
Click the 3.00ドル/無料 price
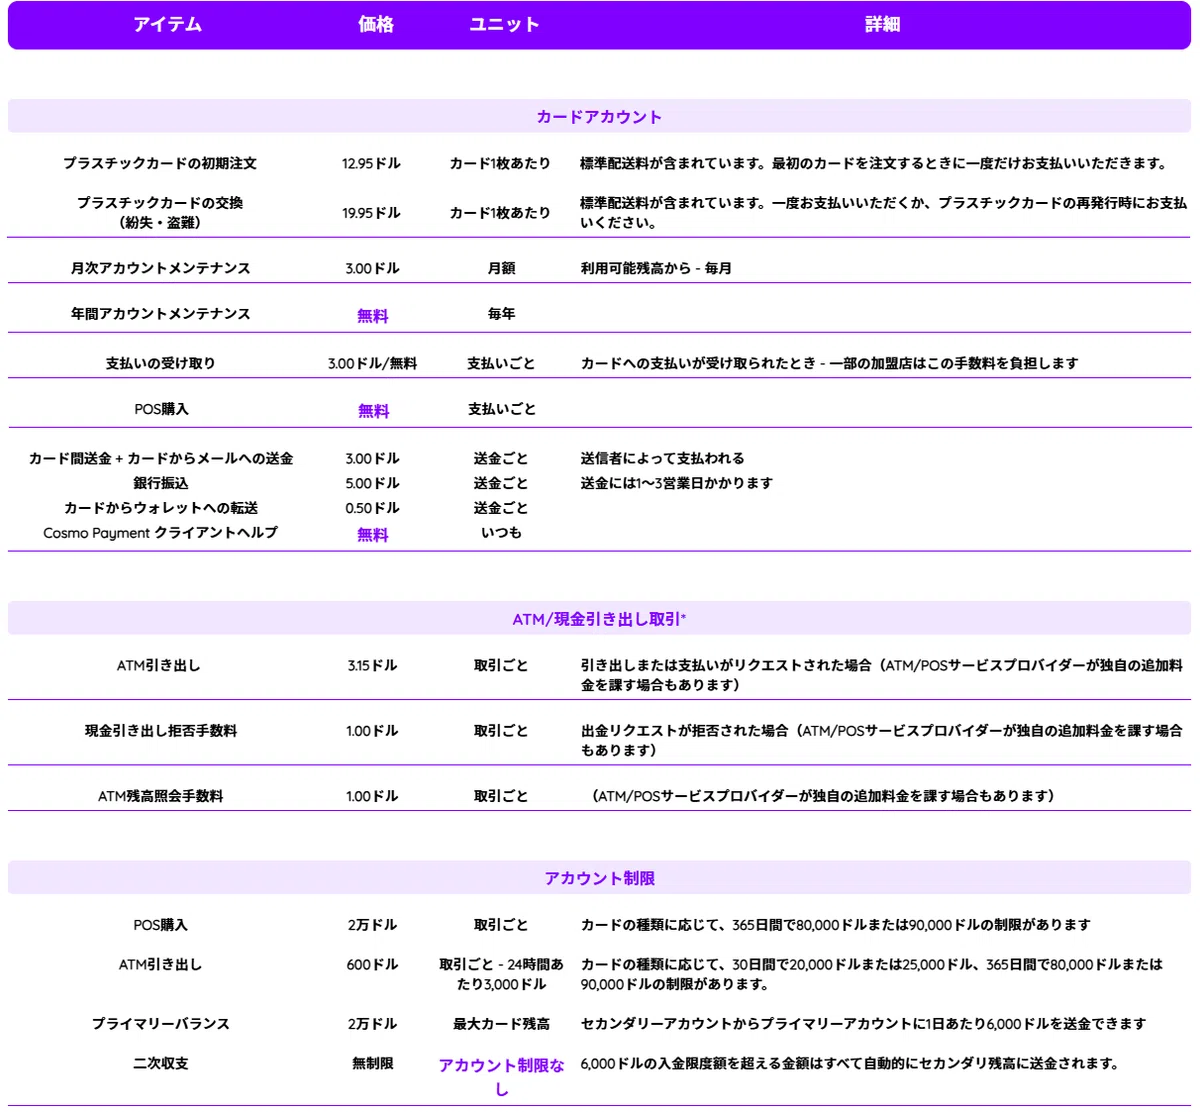pos(372,363)
